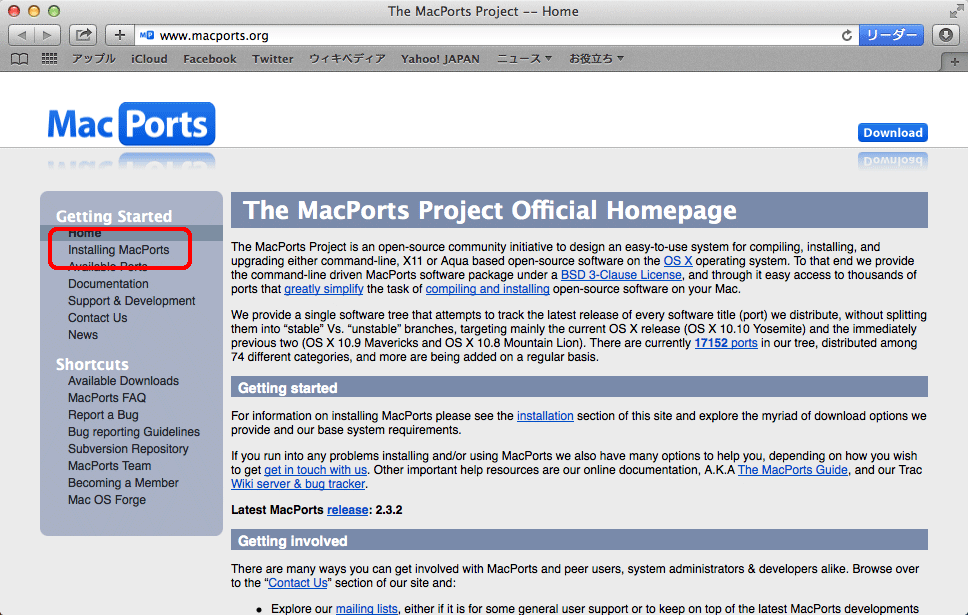Viewport: 968px width, 615px height.
Task: Open News in the sidebar
Action: pos(83,335)
